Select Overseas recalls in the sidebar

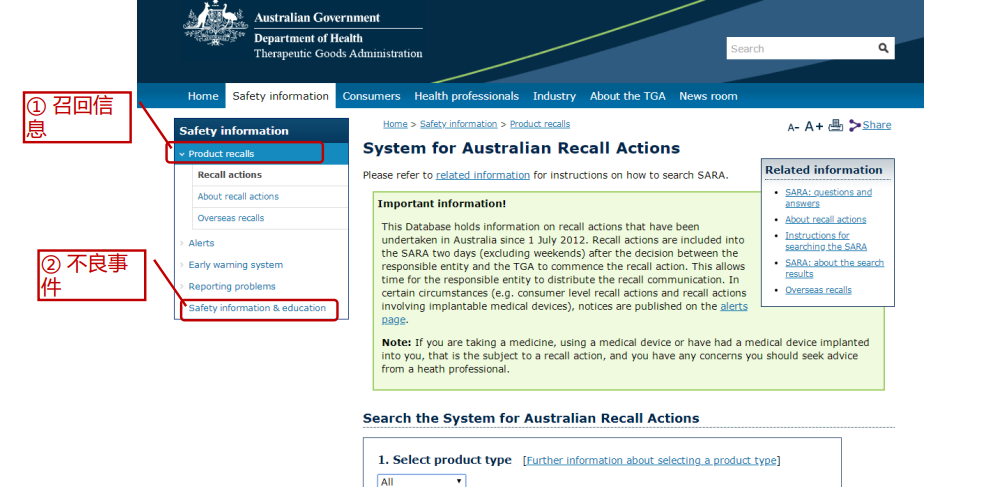point(231,218)
